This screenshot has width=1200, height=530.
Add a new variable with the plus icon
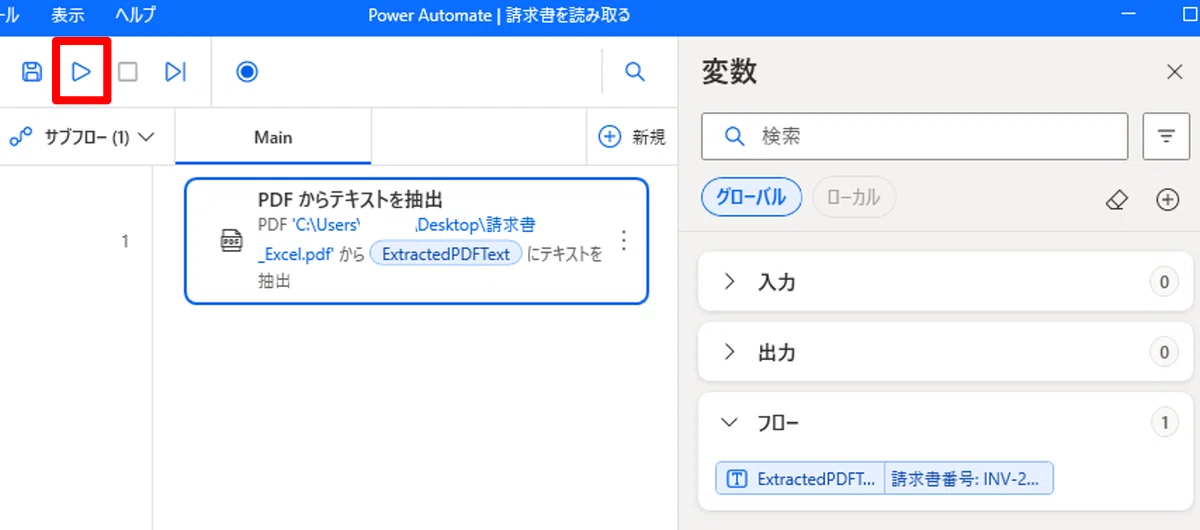pyautogui.click(x=1167, y=199)
